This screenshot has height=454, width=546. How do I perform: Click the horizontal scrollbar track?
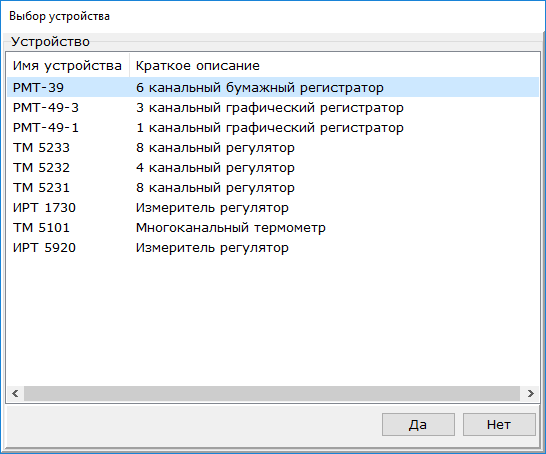pyautogui.click(x=272, y=394)
